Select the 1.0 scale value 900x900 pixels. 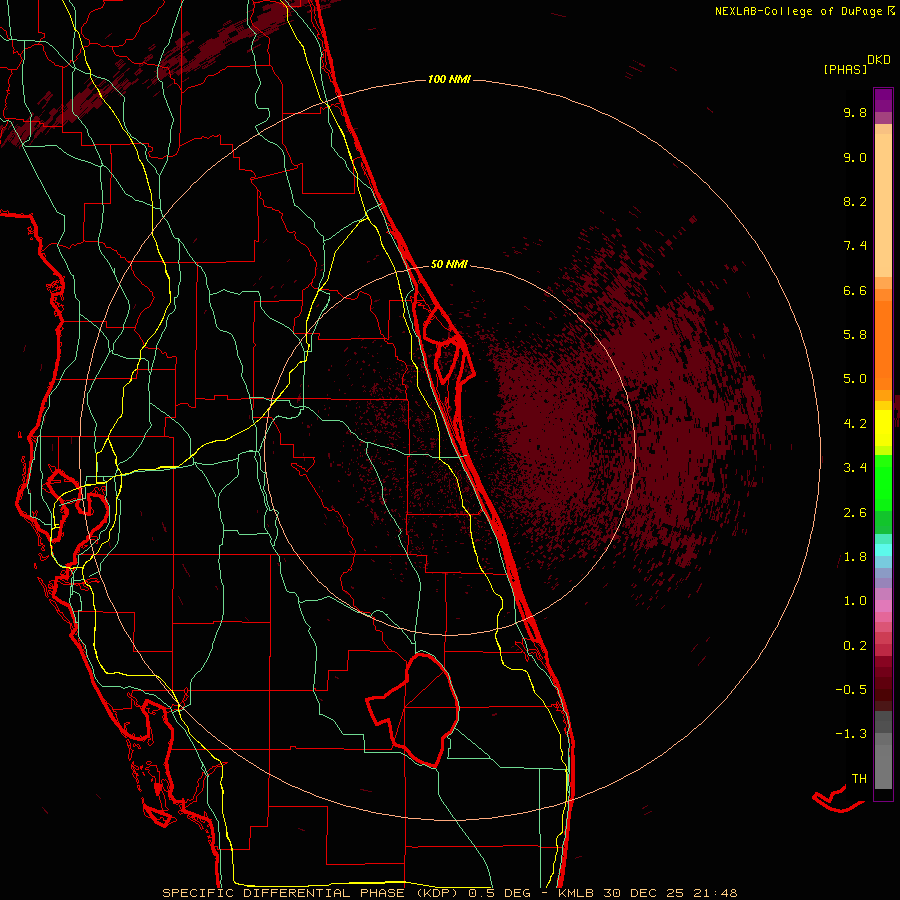point(855,601)
